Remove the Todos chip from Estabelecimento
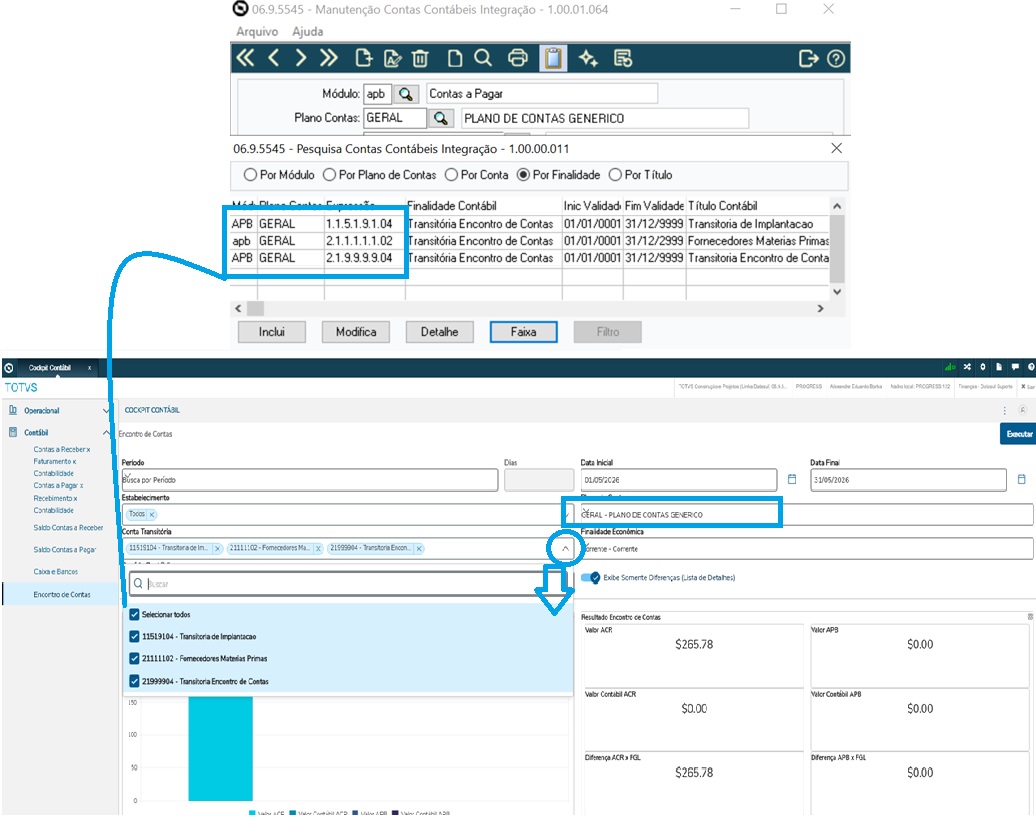This screenshot has width=1036, height=833. 151,514
